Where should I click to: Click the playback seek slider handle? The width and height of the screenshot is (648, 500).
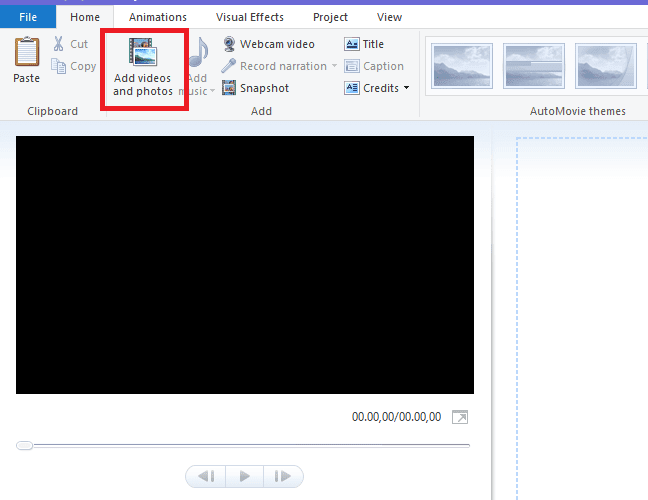point(24,445)
